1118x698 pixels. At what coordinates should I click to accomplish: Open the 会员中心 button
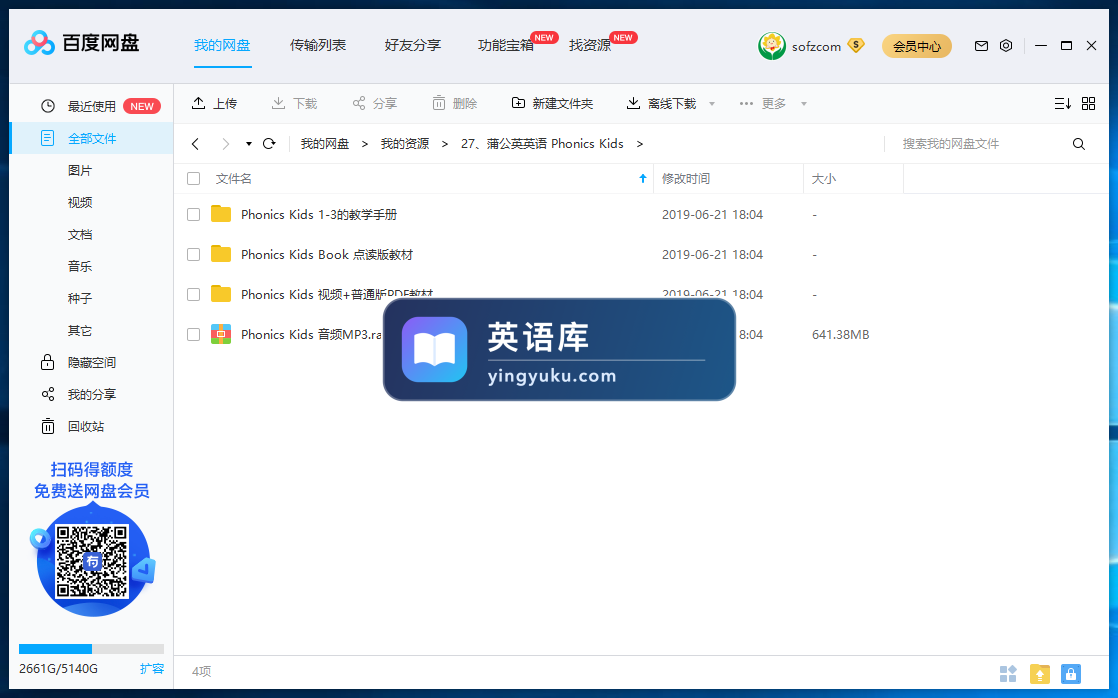[x=917, y=46]
